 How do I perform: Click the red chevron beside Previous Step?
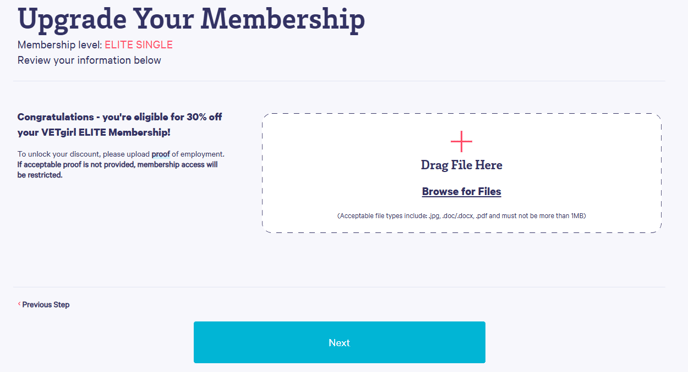pyautogui.click(x=19, y=304)
